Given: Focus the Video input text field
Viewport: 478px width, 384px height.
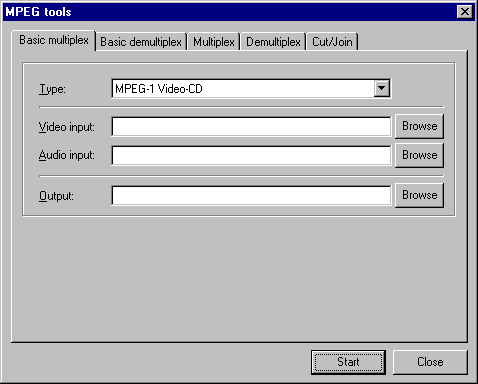Looking at the screenshot, I should 251,126.
